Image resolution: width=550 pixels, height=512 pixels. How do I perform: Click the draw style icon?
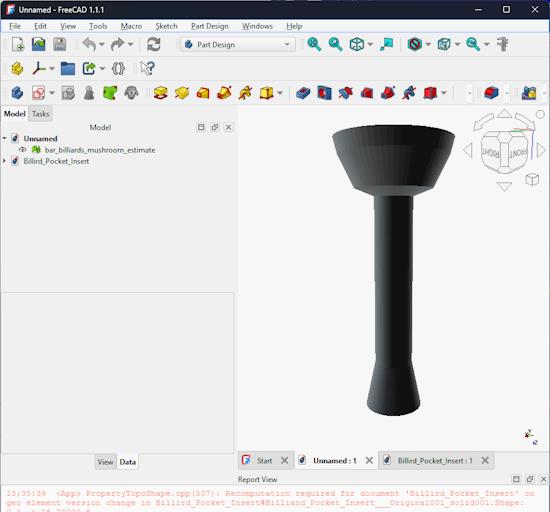click(x=415, y=45)
